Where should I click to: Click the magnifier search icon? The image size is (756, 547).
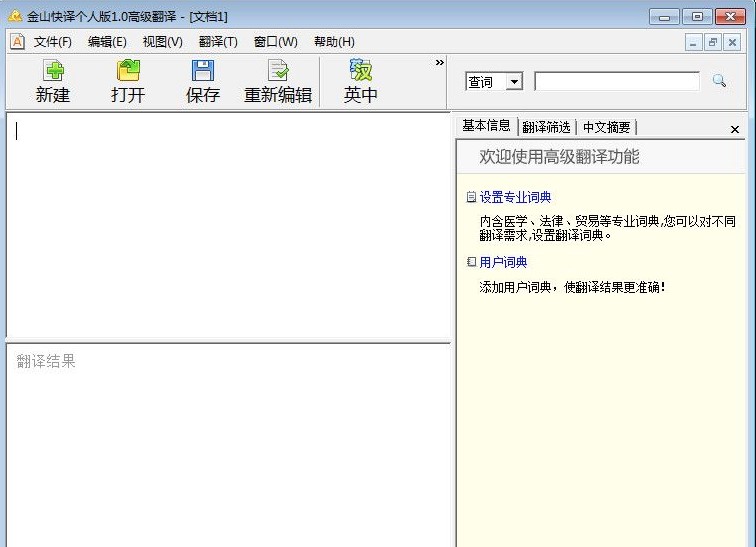coord(719,81)
